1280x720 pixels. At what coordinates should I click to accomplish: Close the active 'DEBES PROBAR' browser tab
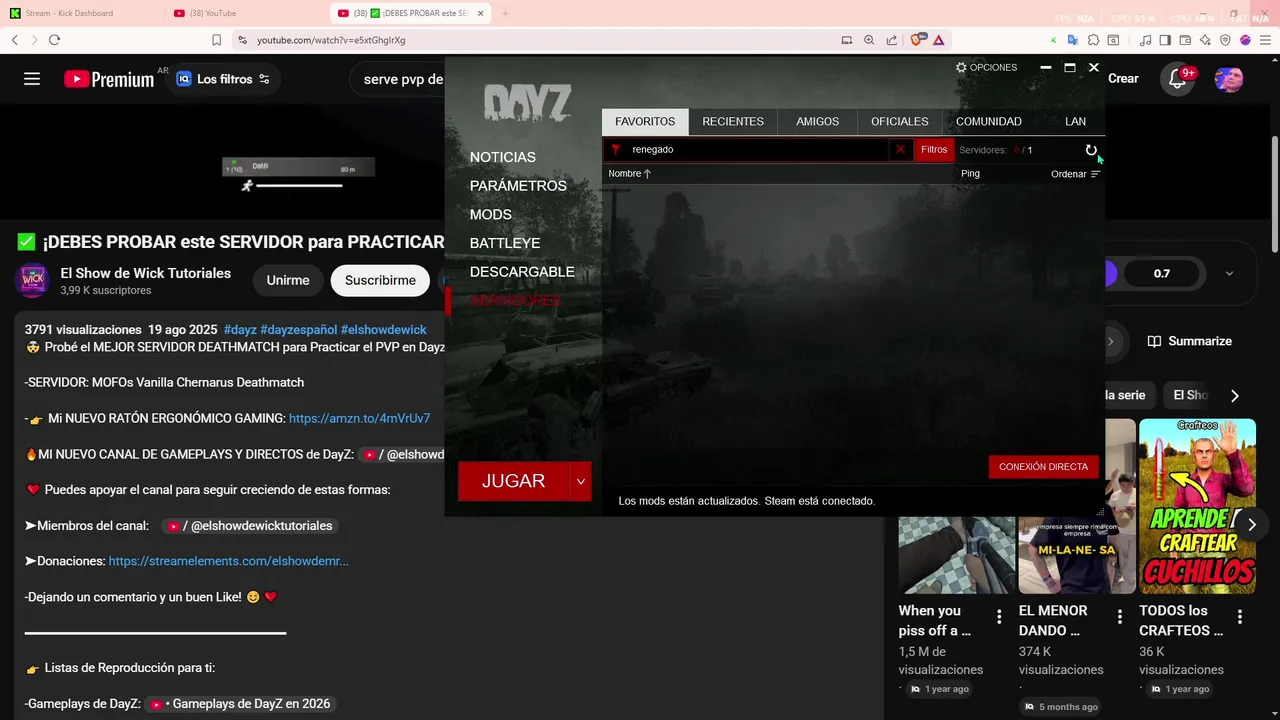pos(481,13)
